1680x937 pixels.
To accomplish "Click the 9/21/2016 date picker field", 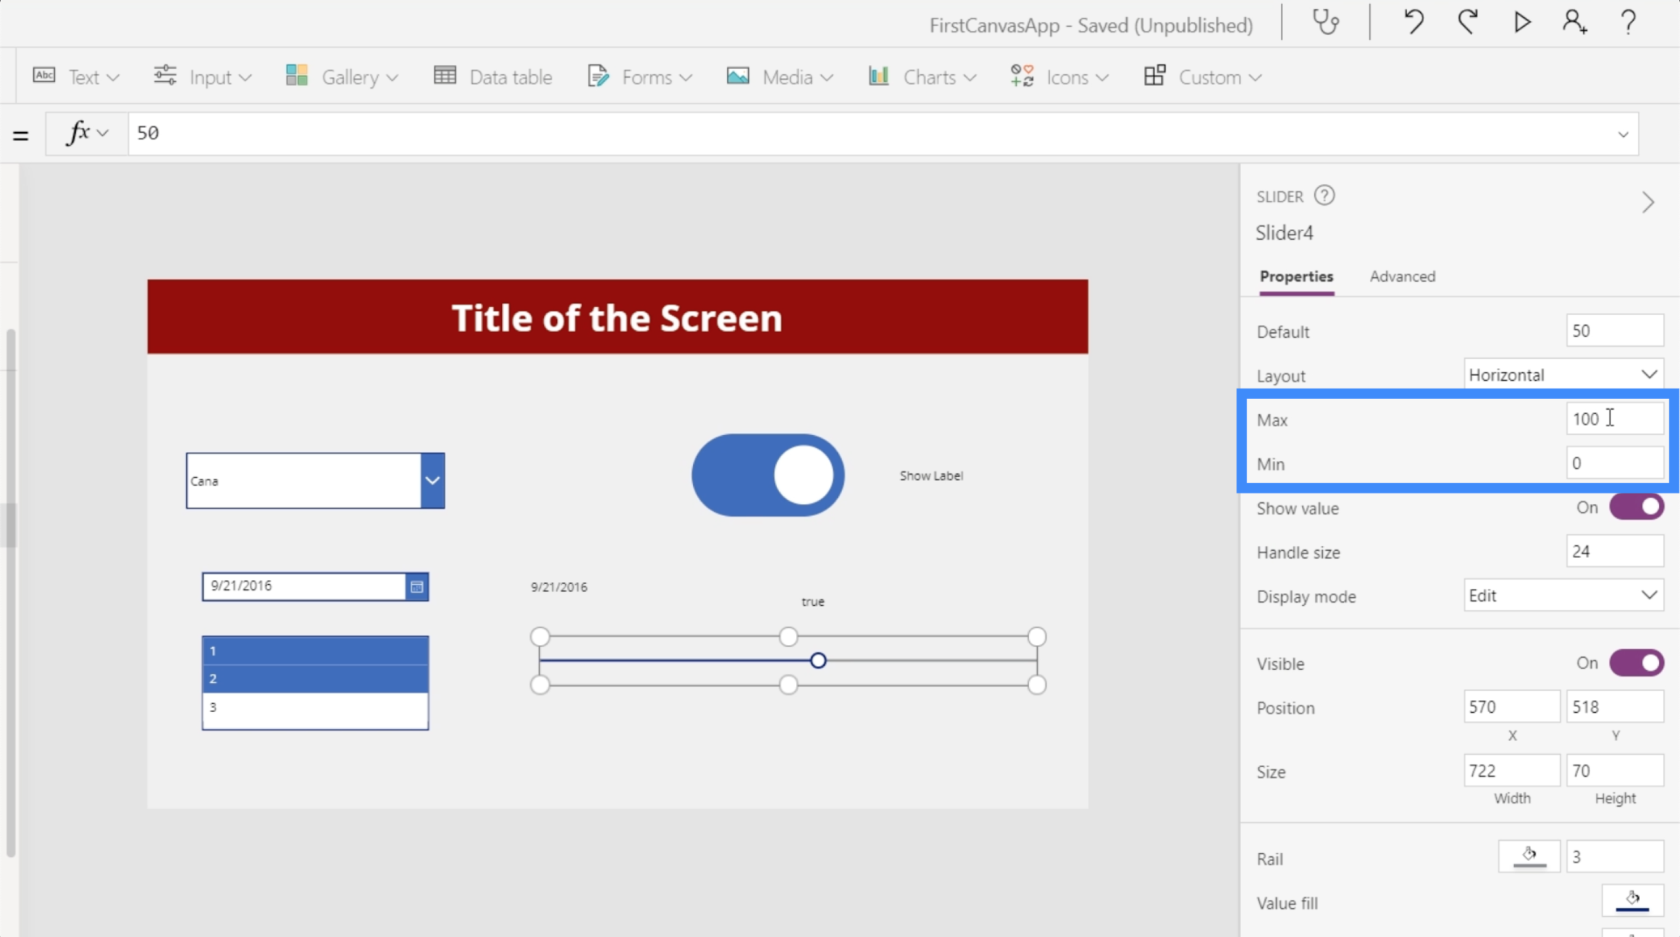I will click(304, 587).
